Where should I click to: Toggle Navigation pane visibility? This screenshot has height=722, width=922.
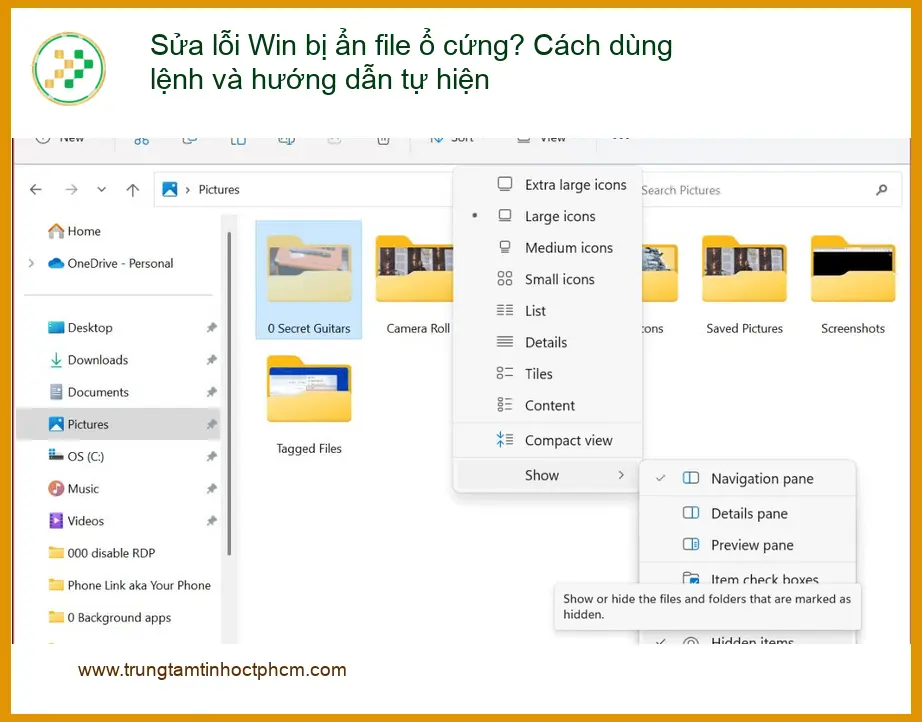(x=747, y=479)
